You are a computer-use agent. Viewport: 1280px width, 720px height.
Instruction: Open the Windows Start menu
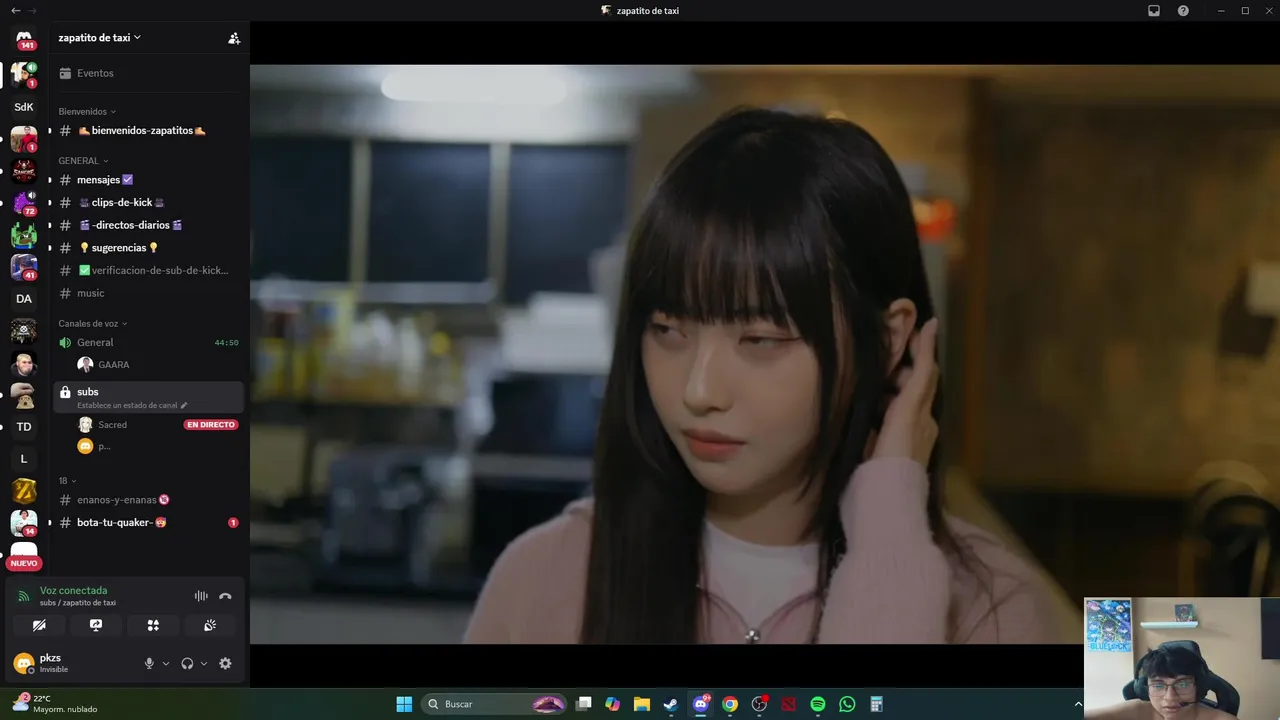tap(404, 704)
